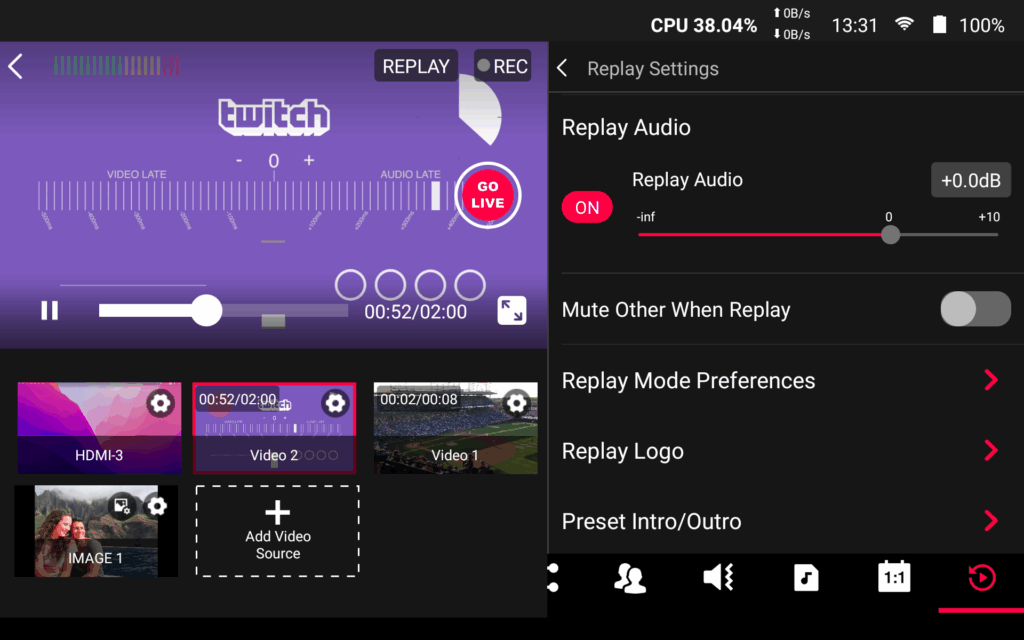Image resolution: width=1024 pixels, height=640 pixels.
Task: Open the audio mixer tab icon
Action: (718, 577)
